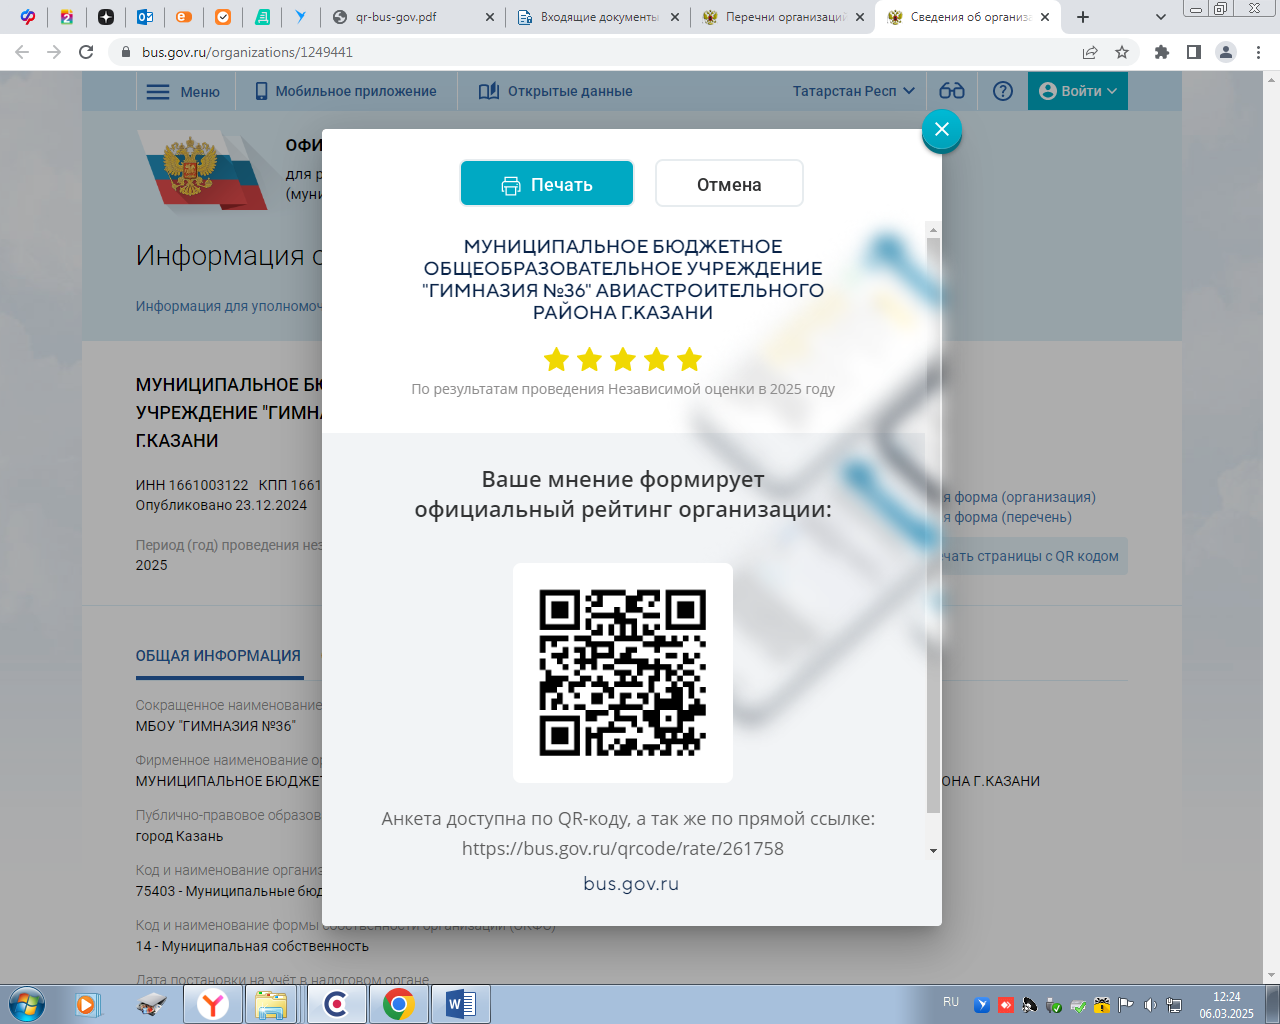Open the Открытые данные section
This screenshot has height=1024, width=1280.
pos(556,91)
